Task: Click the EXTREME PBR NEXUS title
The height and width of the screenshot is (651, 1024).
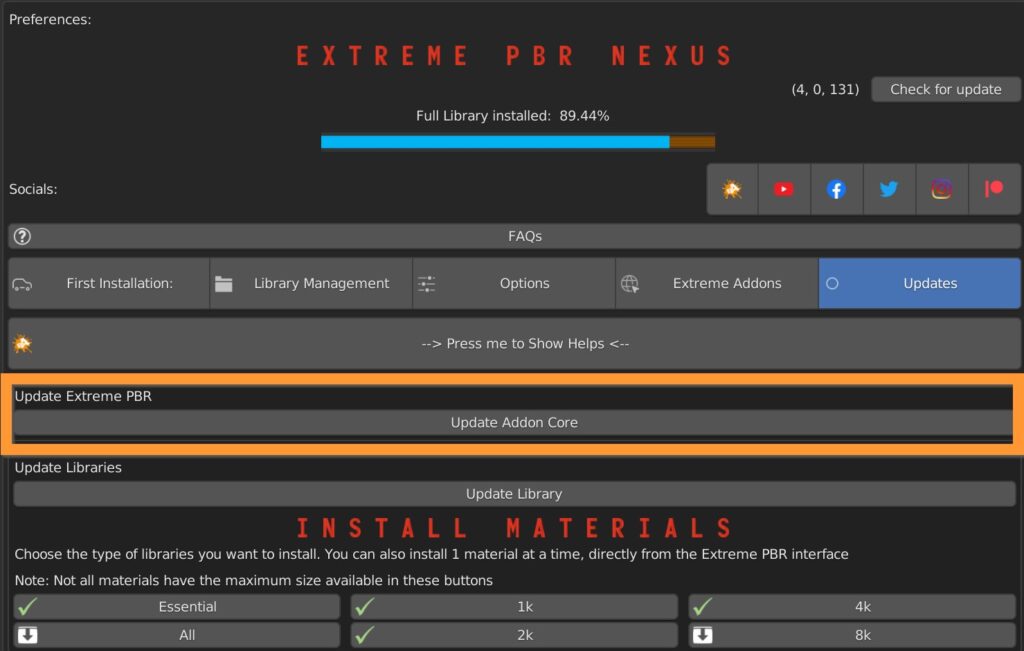Action: [x=515, y=56]
